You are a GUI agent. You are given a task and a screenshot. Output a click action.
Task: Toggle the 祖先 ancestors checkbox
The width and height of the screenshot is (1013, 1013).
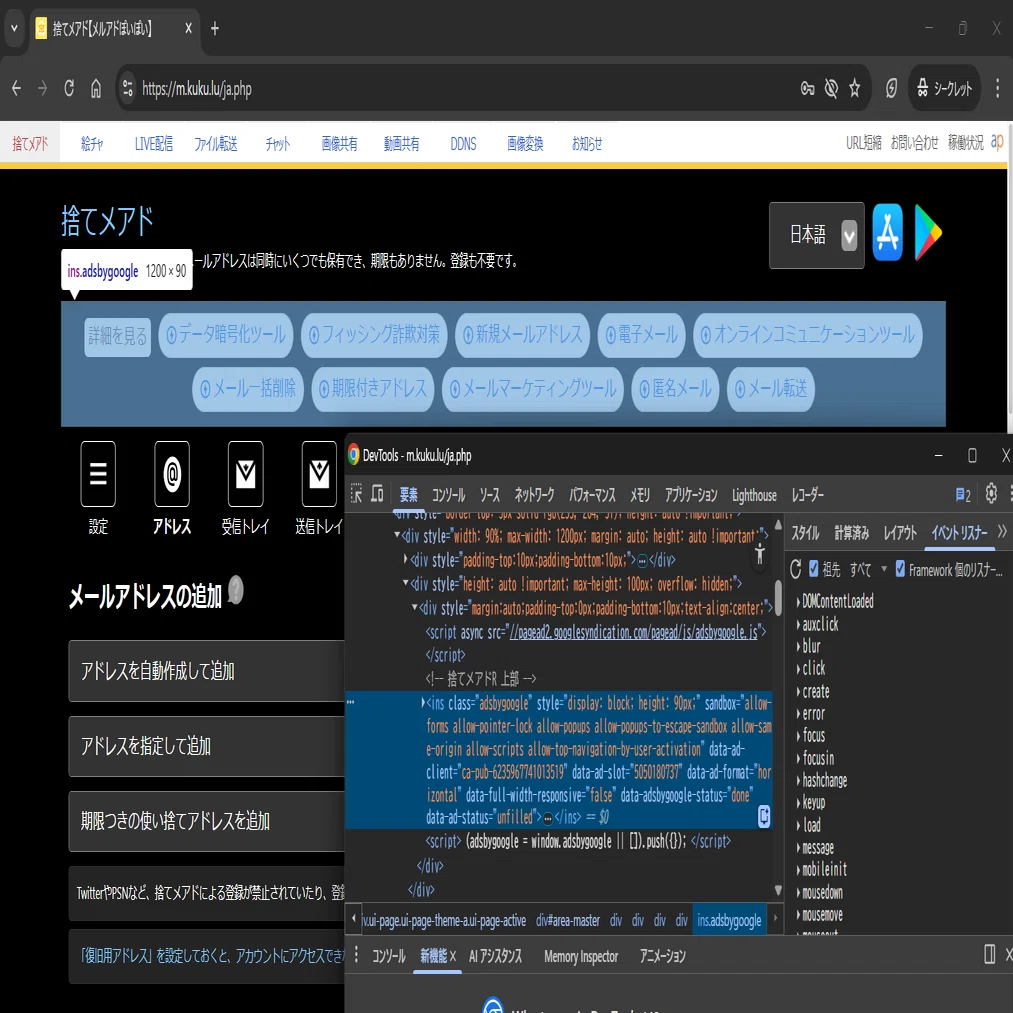point(813,569)
